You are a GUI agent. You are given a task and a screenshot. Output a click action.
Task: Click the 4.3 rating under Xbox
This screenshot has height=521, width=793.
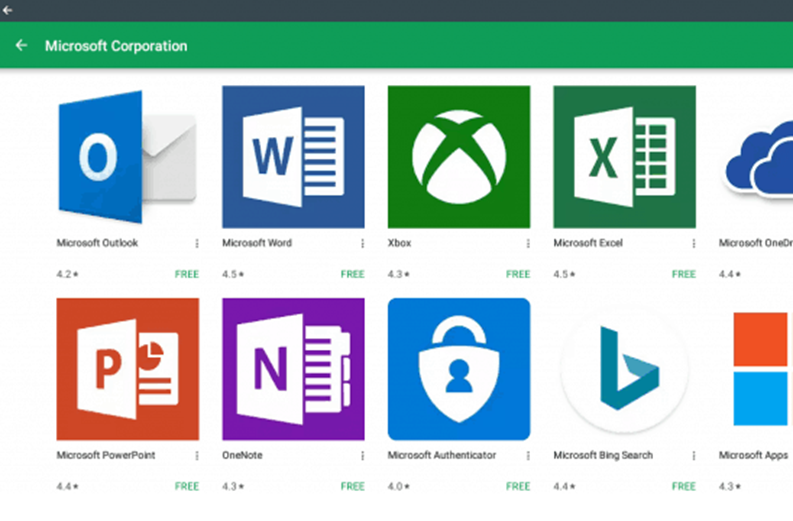pyautogui.click(x=399, y=274)
